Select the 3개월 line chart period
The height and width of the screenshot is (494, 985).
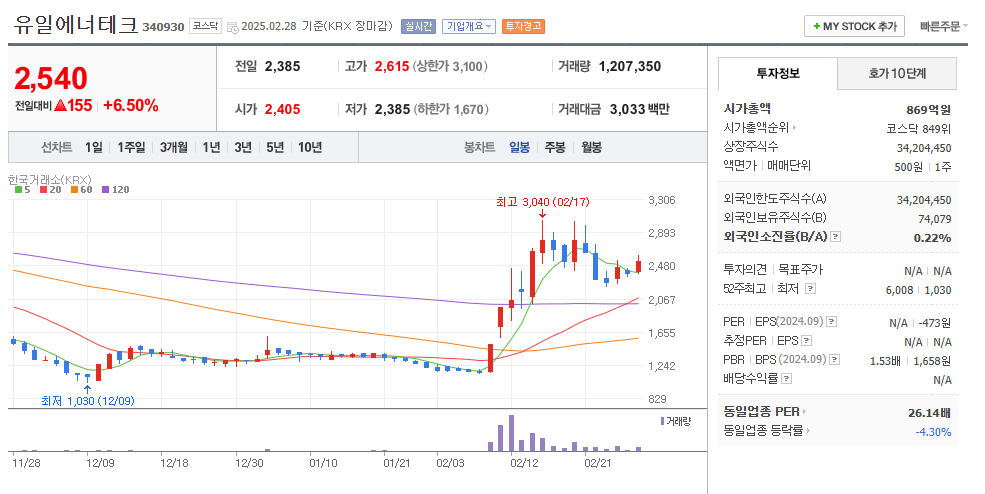pos(173,147)
